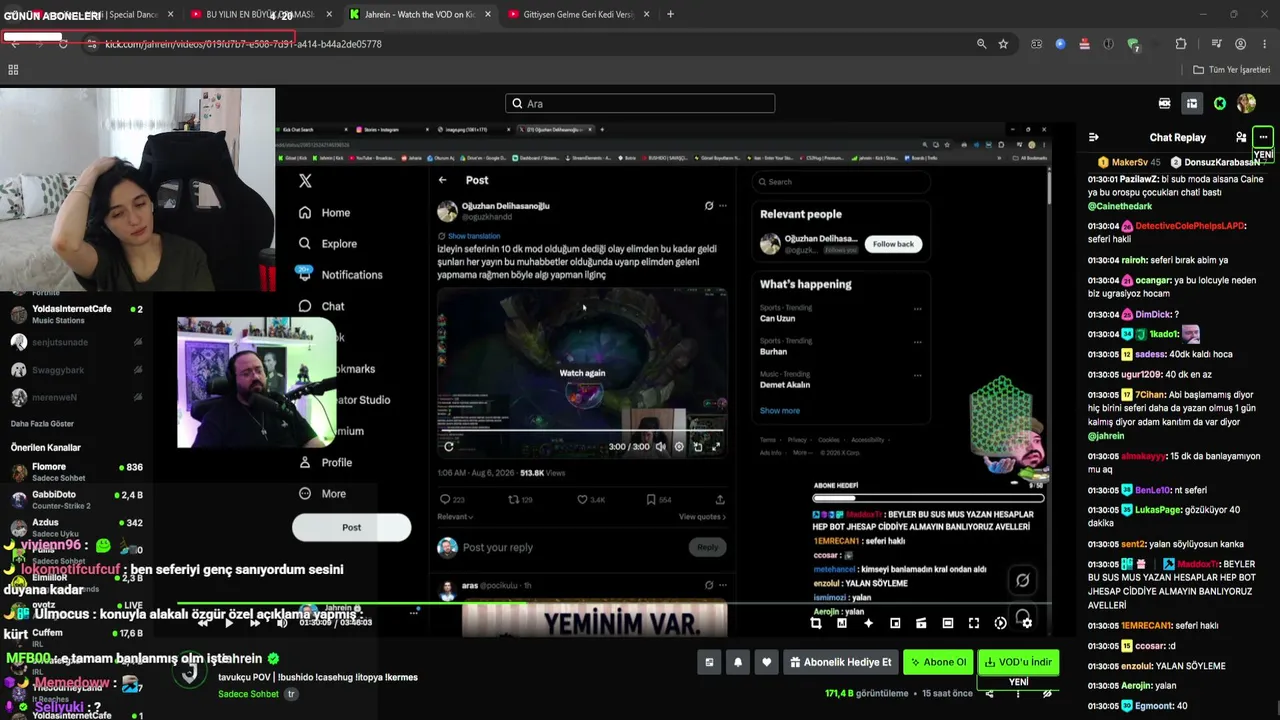This screenshot has width=1280, height=720.
Task: Toggle the notification bell for Jahrein
Action: (x=738, y=662)
